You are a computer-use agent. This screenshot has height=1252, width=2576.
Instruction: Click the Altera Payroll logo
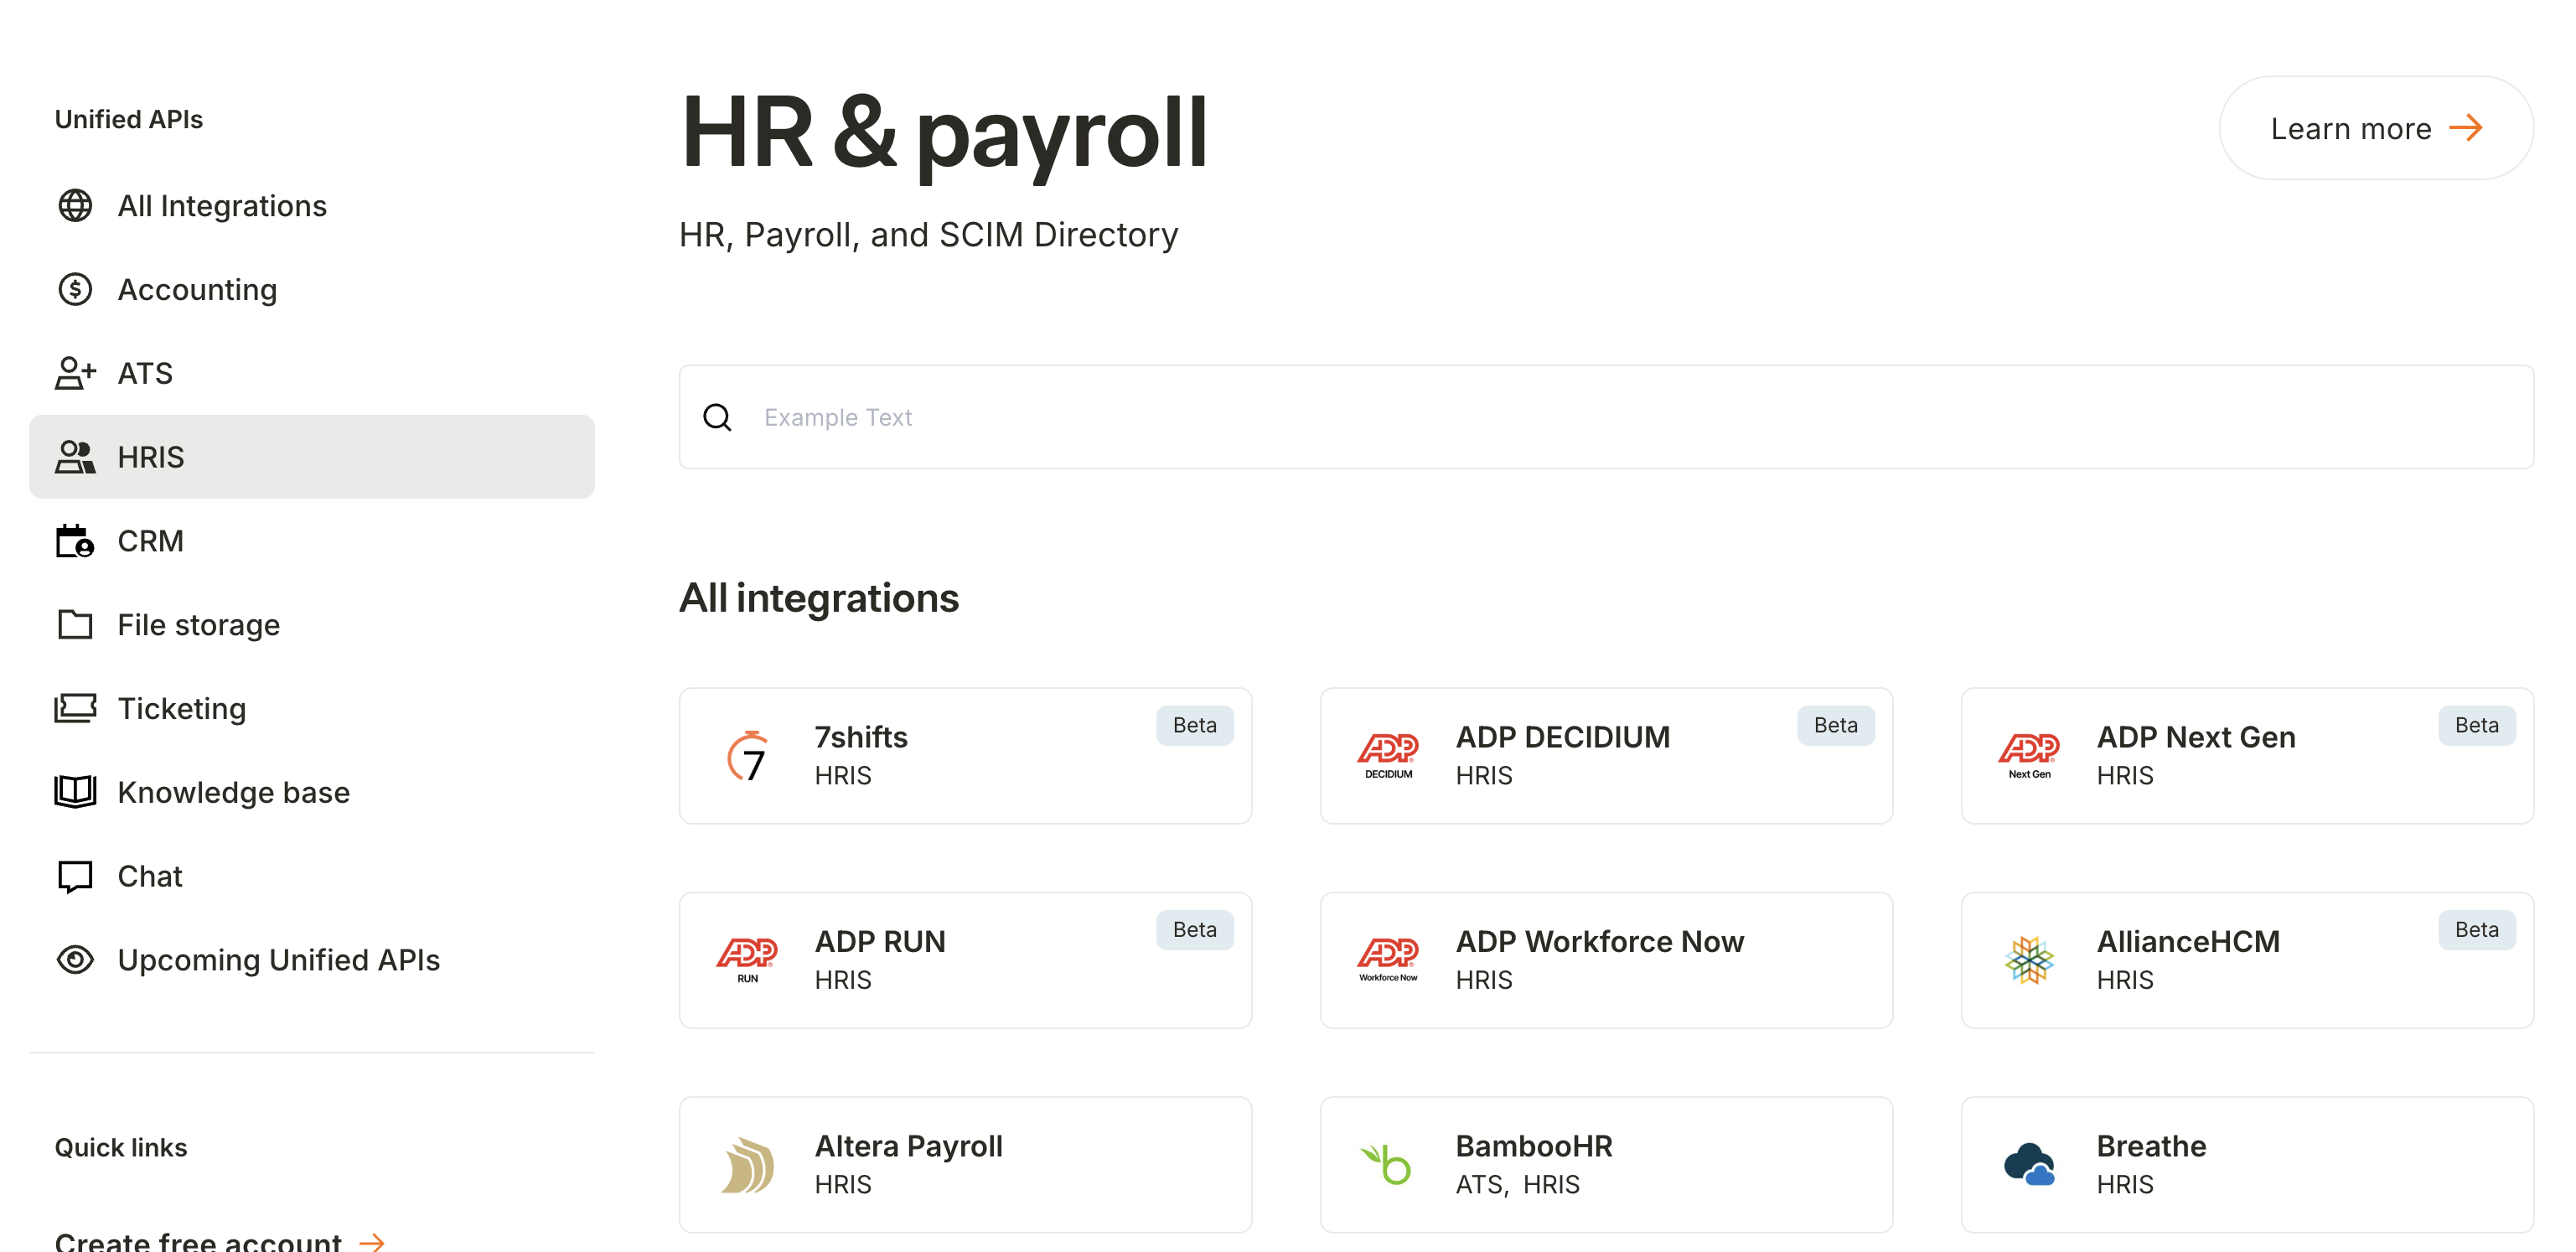747,1165
